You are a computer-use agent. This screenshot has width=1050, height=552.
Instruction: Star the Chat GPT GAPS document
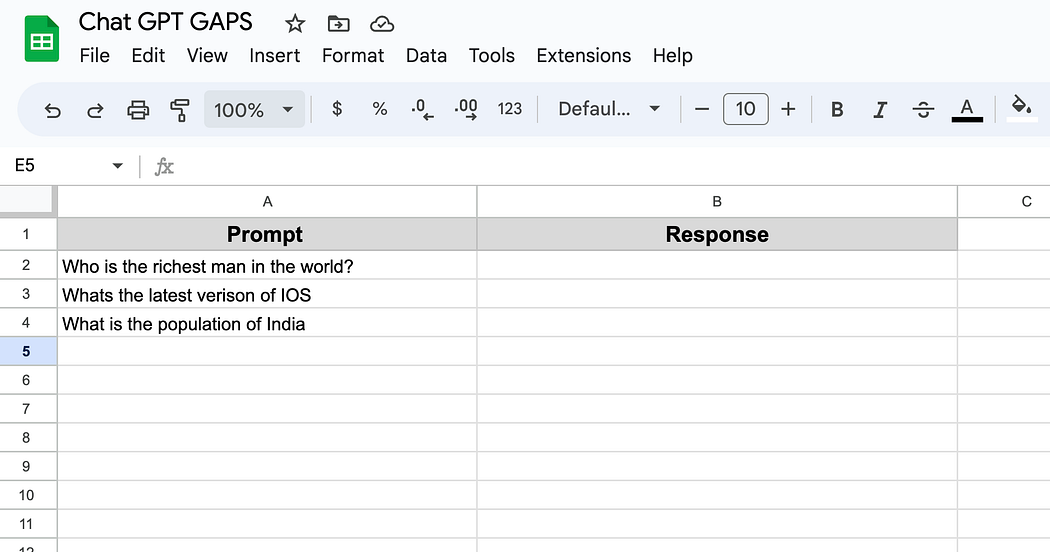click(x=295, y=24)
